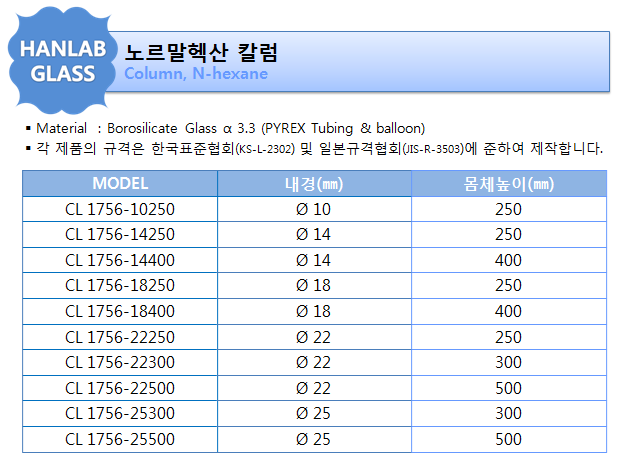Select model cell CL 1756-22300
The width and height of the screenshot is (627, 453).
120,362
